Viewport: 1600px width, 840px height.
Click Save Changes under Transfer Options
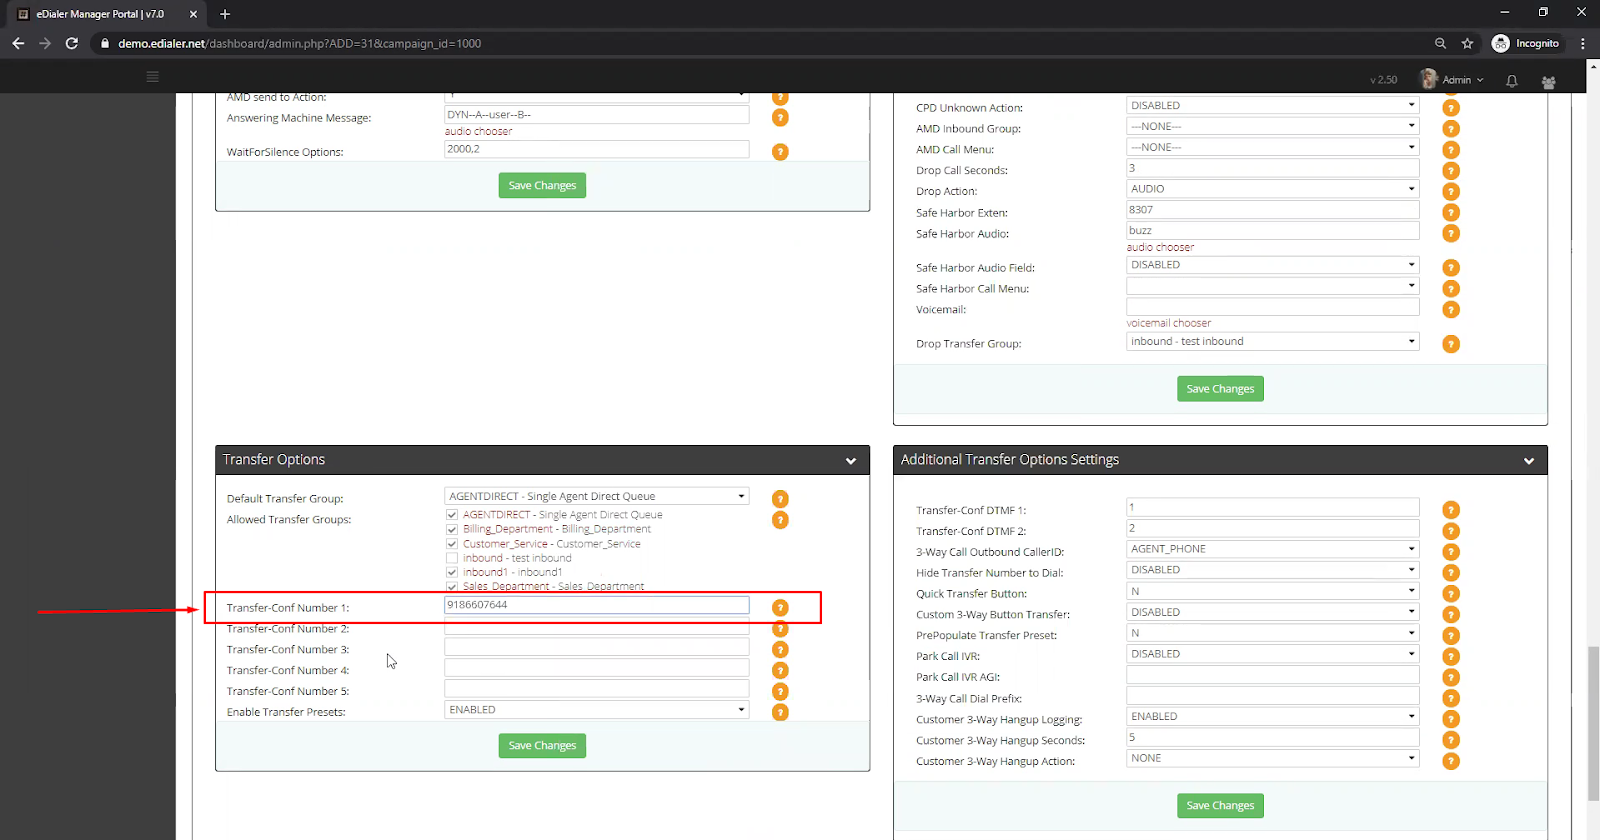[542, 746]
